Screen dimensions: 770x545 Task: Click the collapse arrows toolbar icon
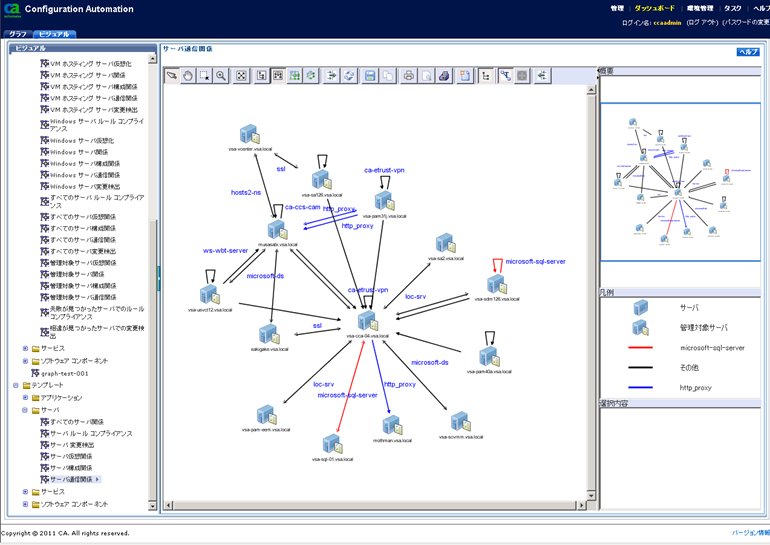coord(542,76)
